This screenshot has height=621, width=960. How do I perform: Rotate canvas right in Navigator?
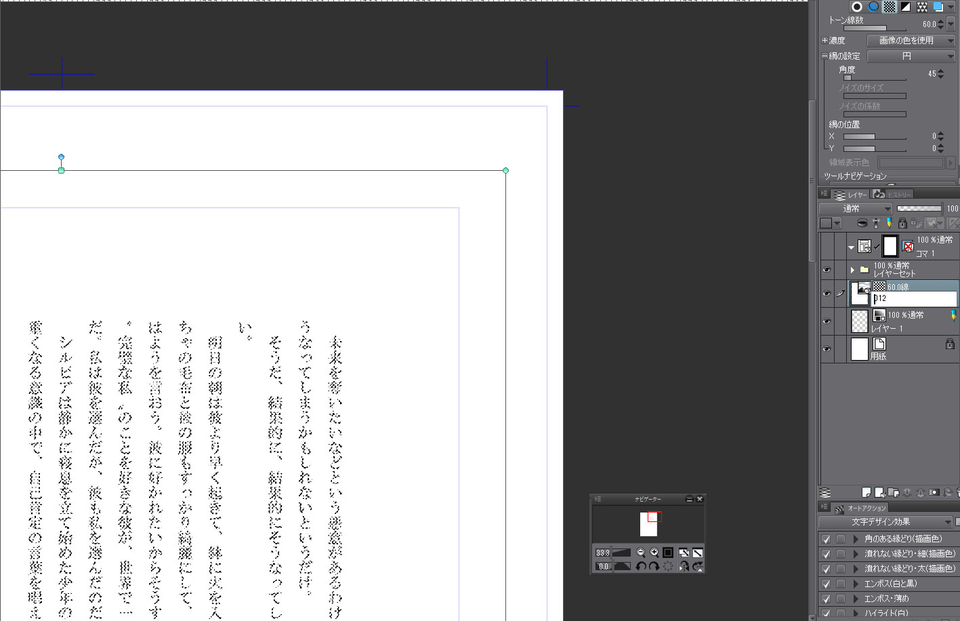[654, 566]
